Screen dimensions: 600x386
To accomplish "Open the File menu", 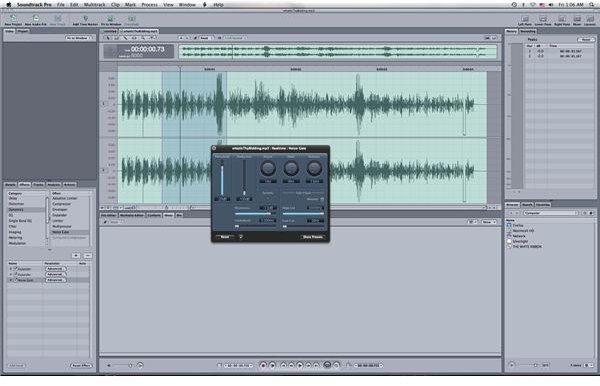I will coord(60,5).
